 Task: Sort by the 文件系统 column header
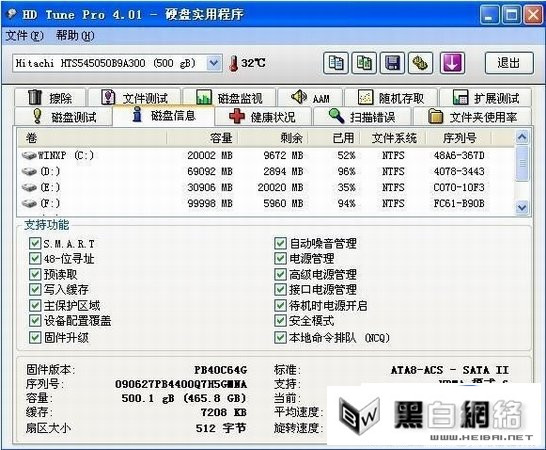pyautogui.click(x=393, y=138)
